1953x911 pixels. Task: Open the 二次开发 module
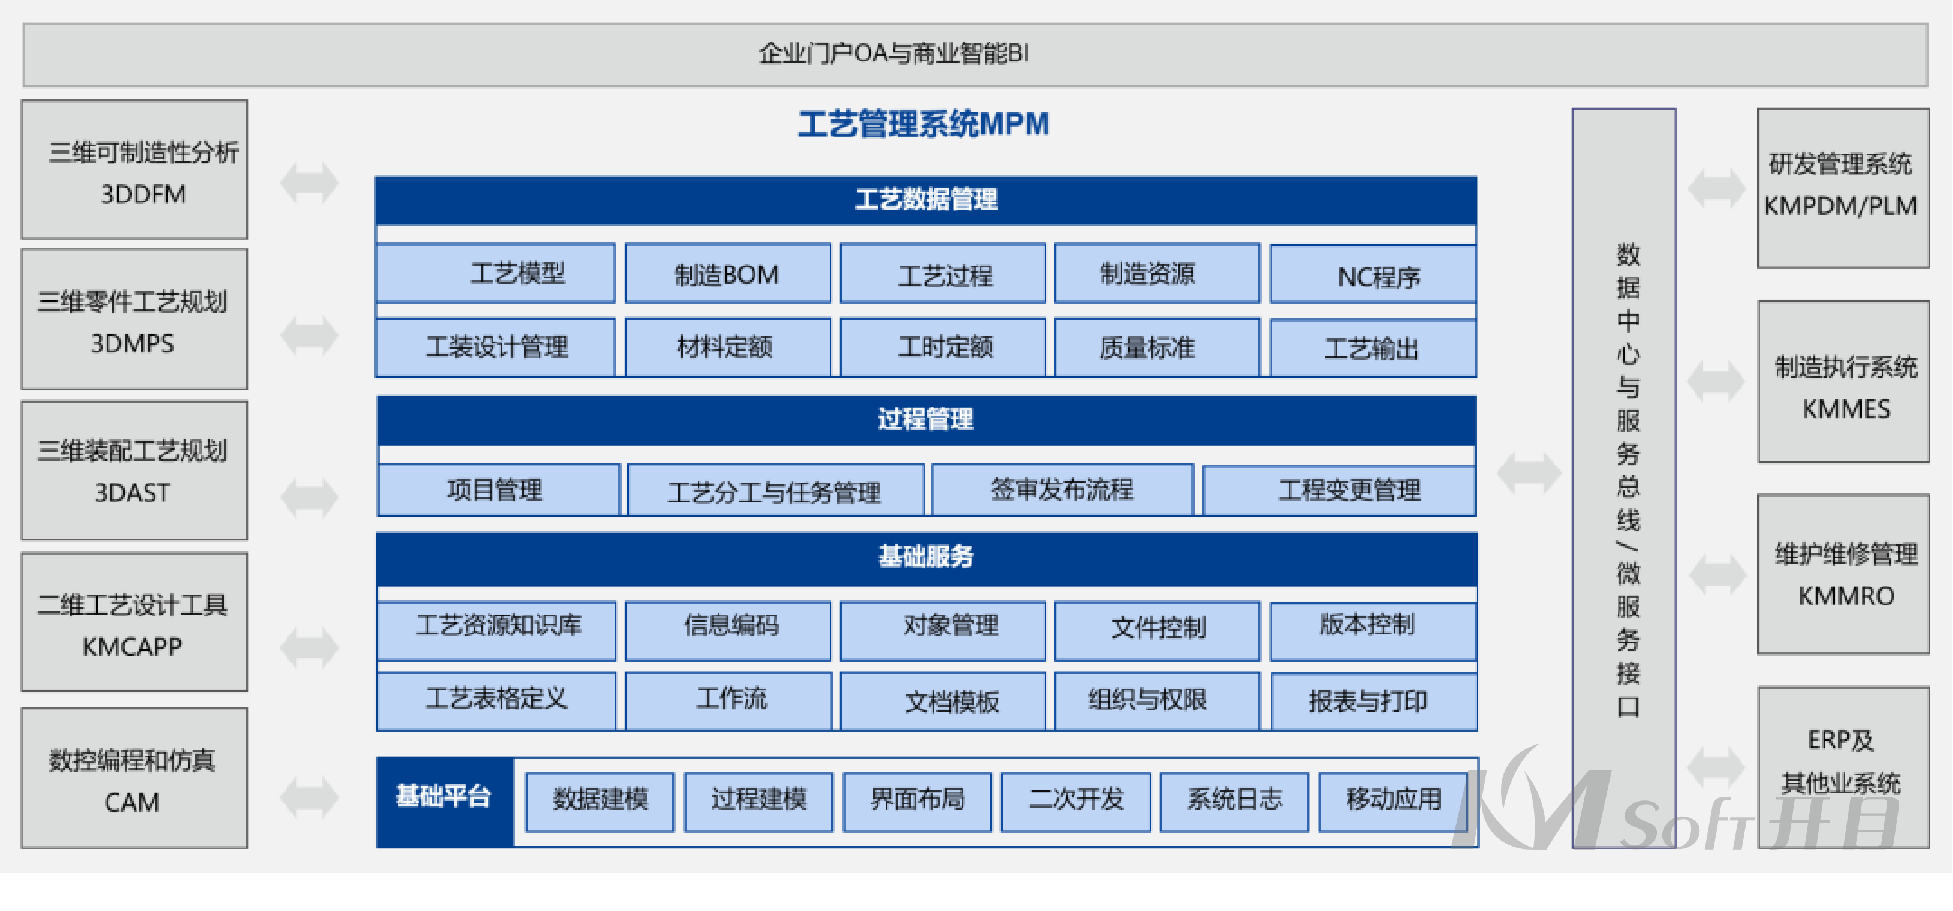coord(1075,800)
